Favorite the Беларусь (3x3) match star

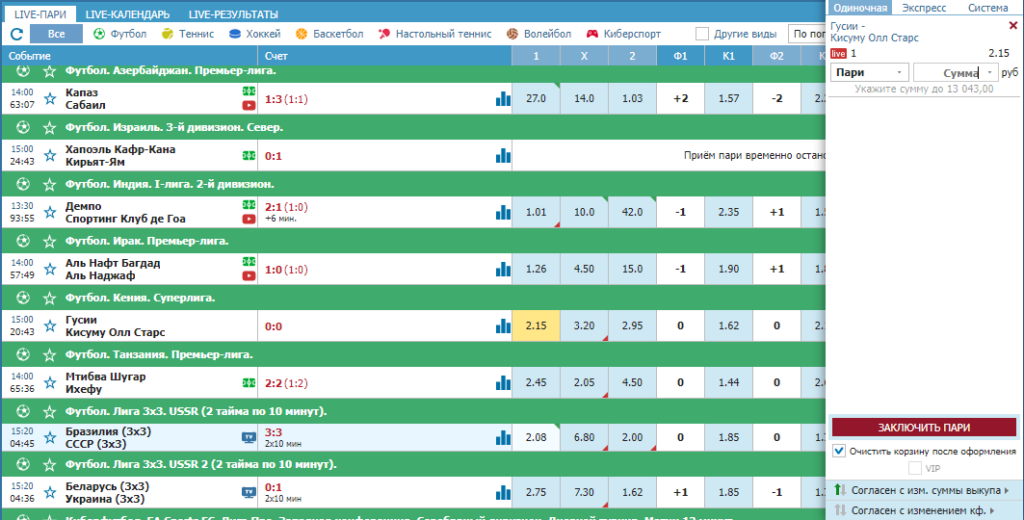(x=50, y=493)
